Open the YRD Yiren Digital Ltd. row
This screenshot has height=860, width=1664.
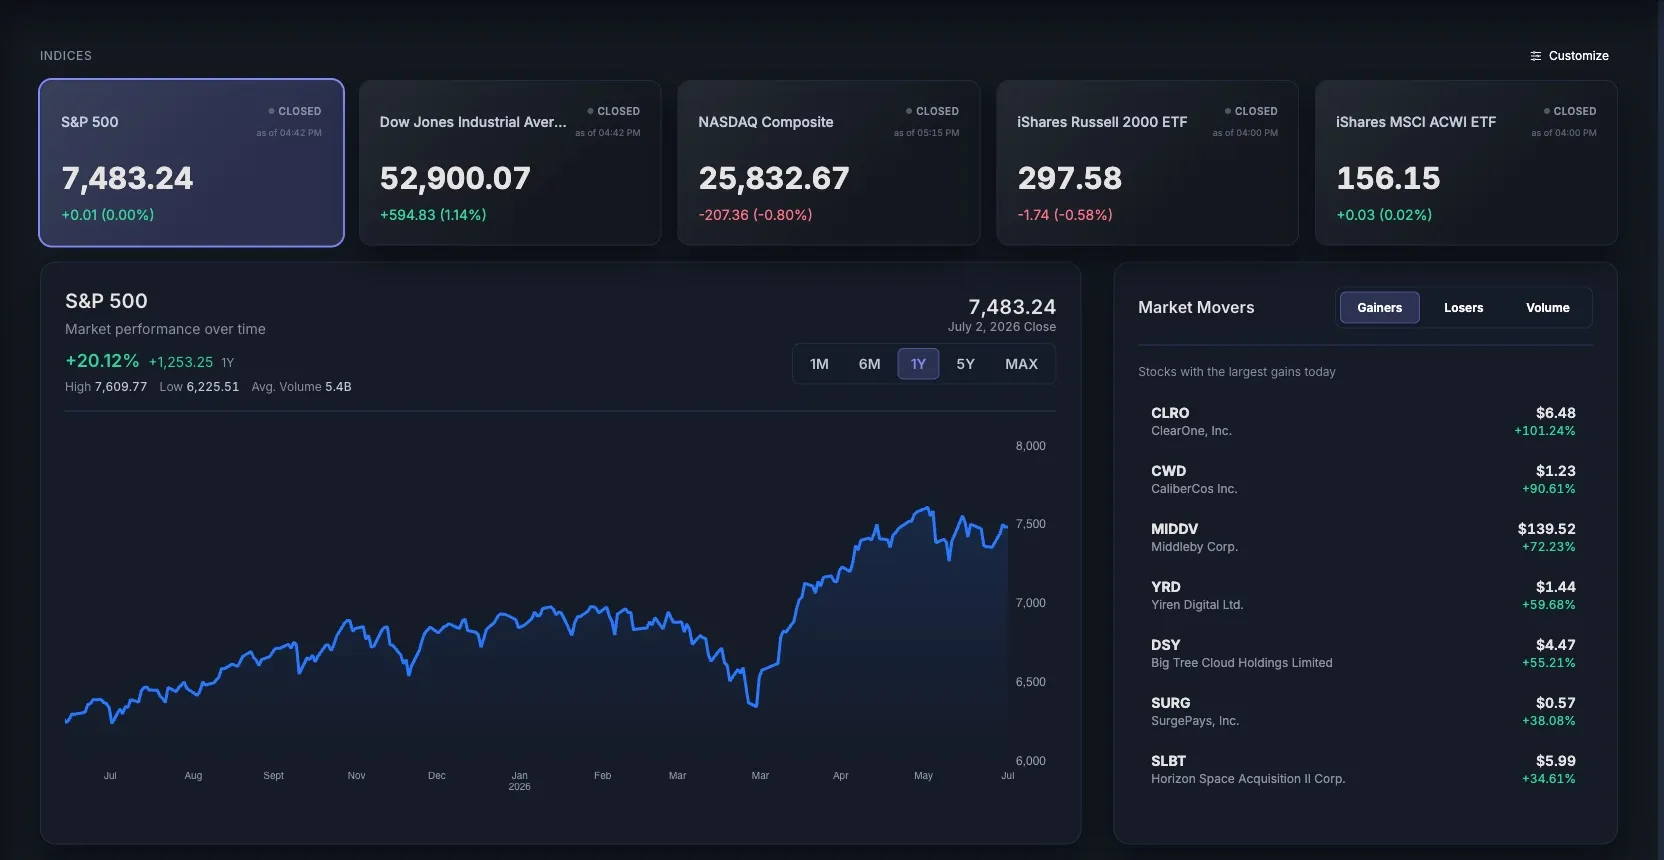[x=1364, y=595]
